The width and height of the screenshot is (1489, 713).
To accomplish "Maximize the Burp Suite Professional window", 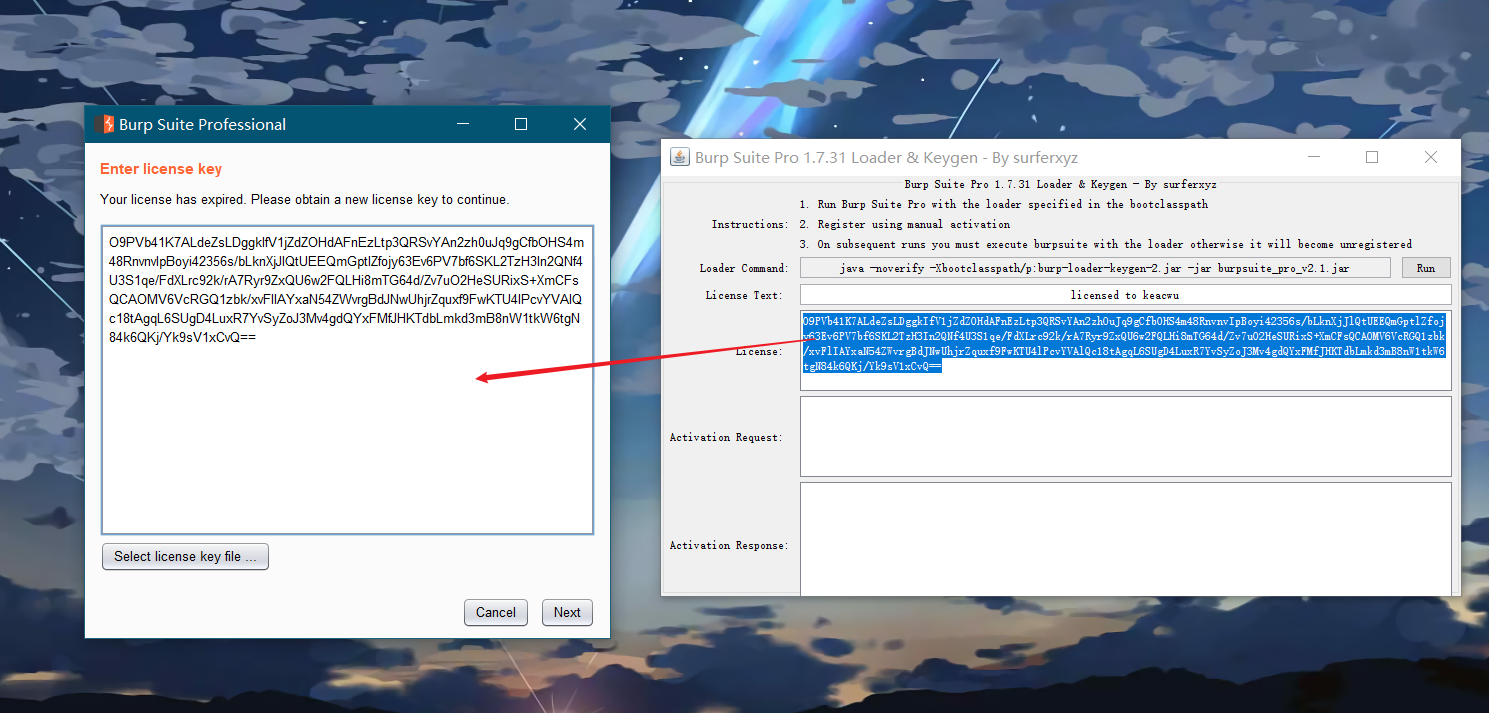I will [x=521, y=124].
